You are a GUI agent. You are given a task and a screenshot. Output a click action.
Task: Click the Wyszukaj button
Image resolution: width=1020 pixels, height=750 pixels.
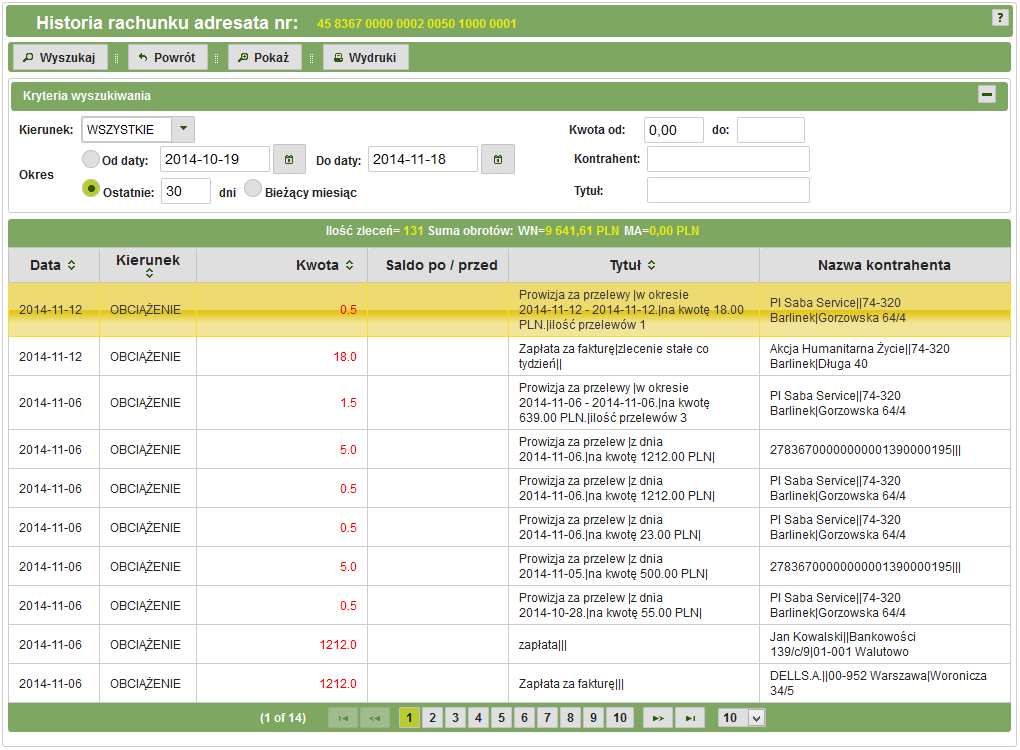click(59, 57)
